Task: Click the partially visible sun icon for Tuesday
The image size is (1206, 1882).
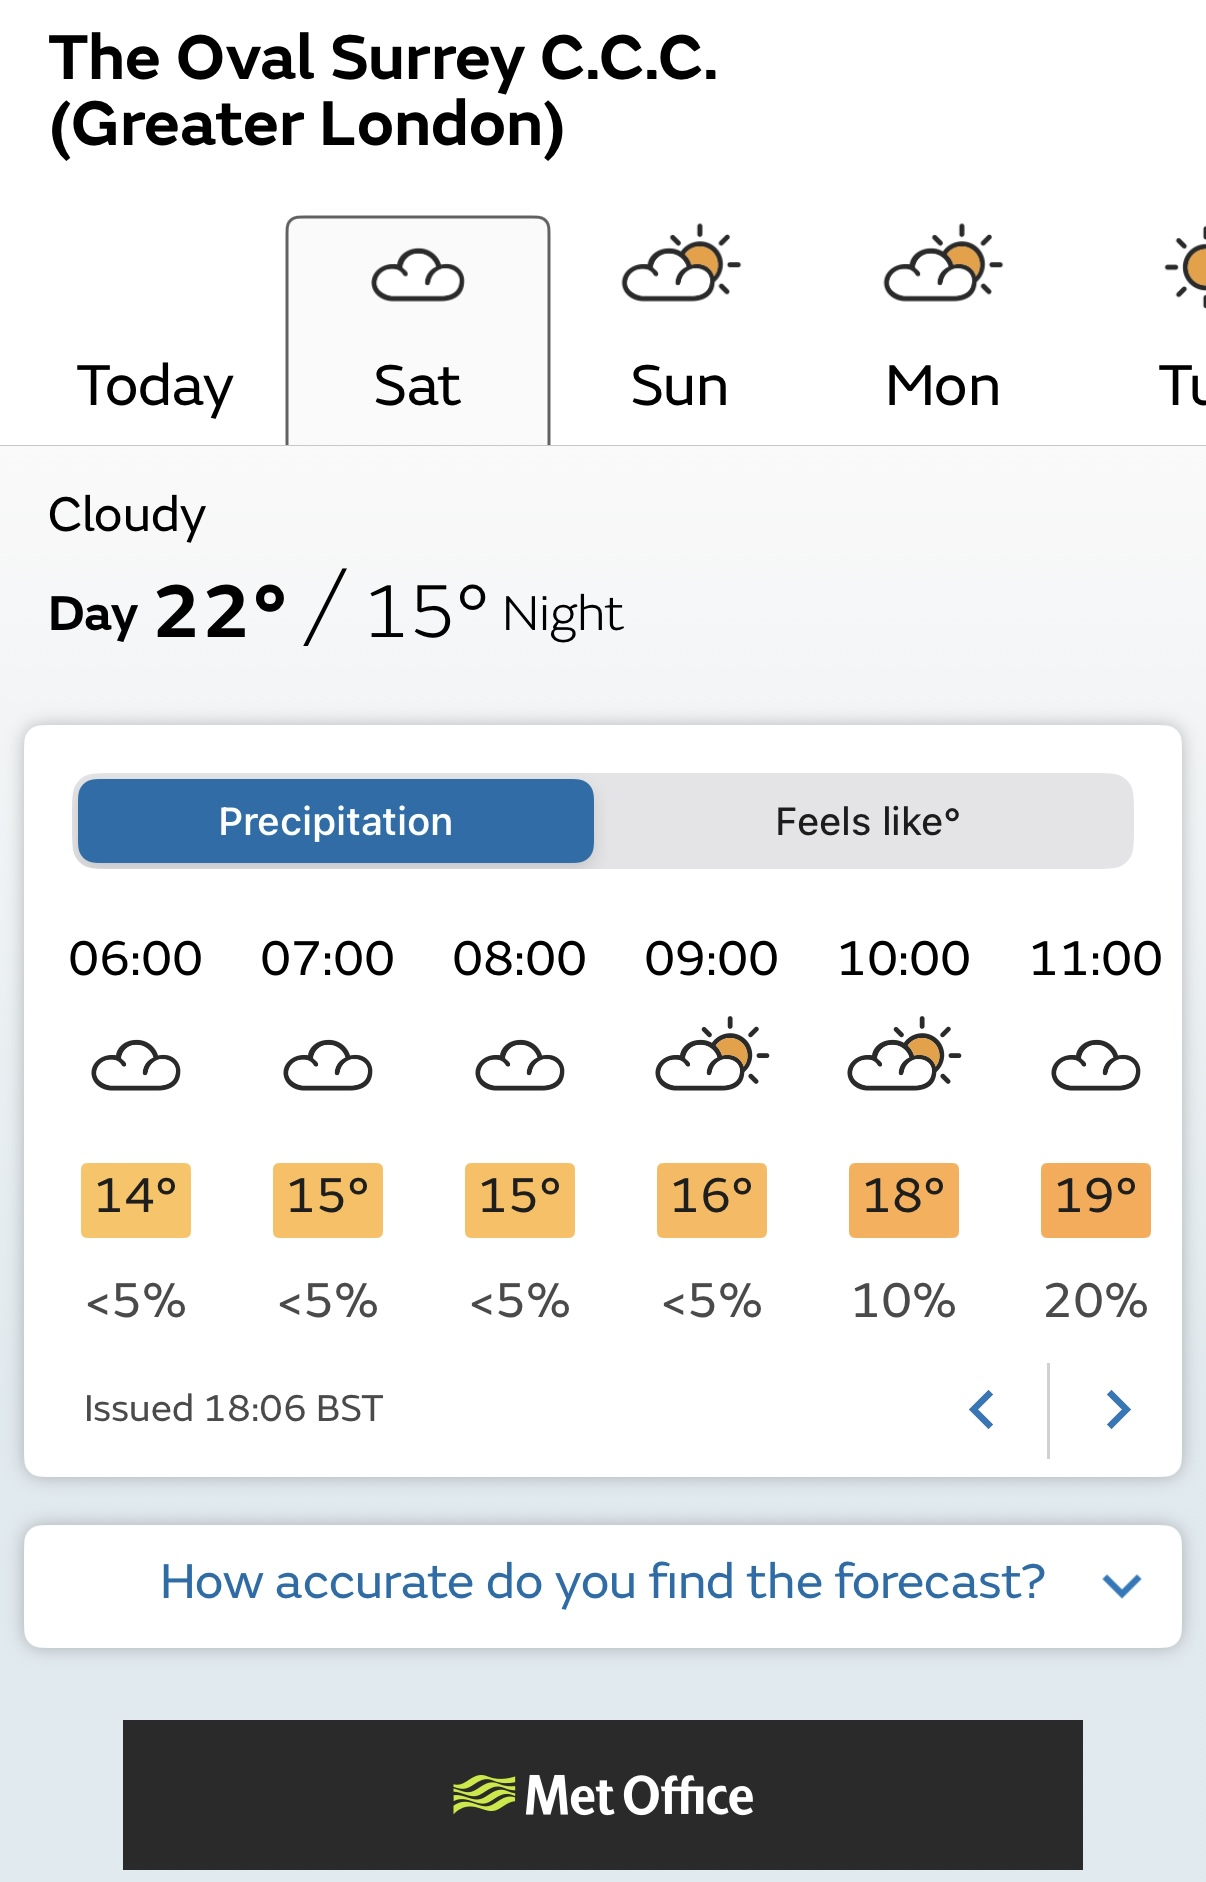Action: coord(1187,266)
